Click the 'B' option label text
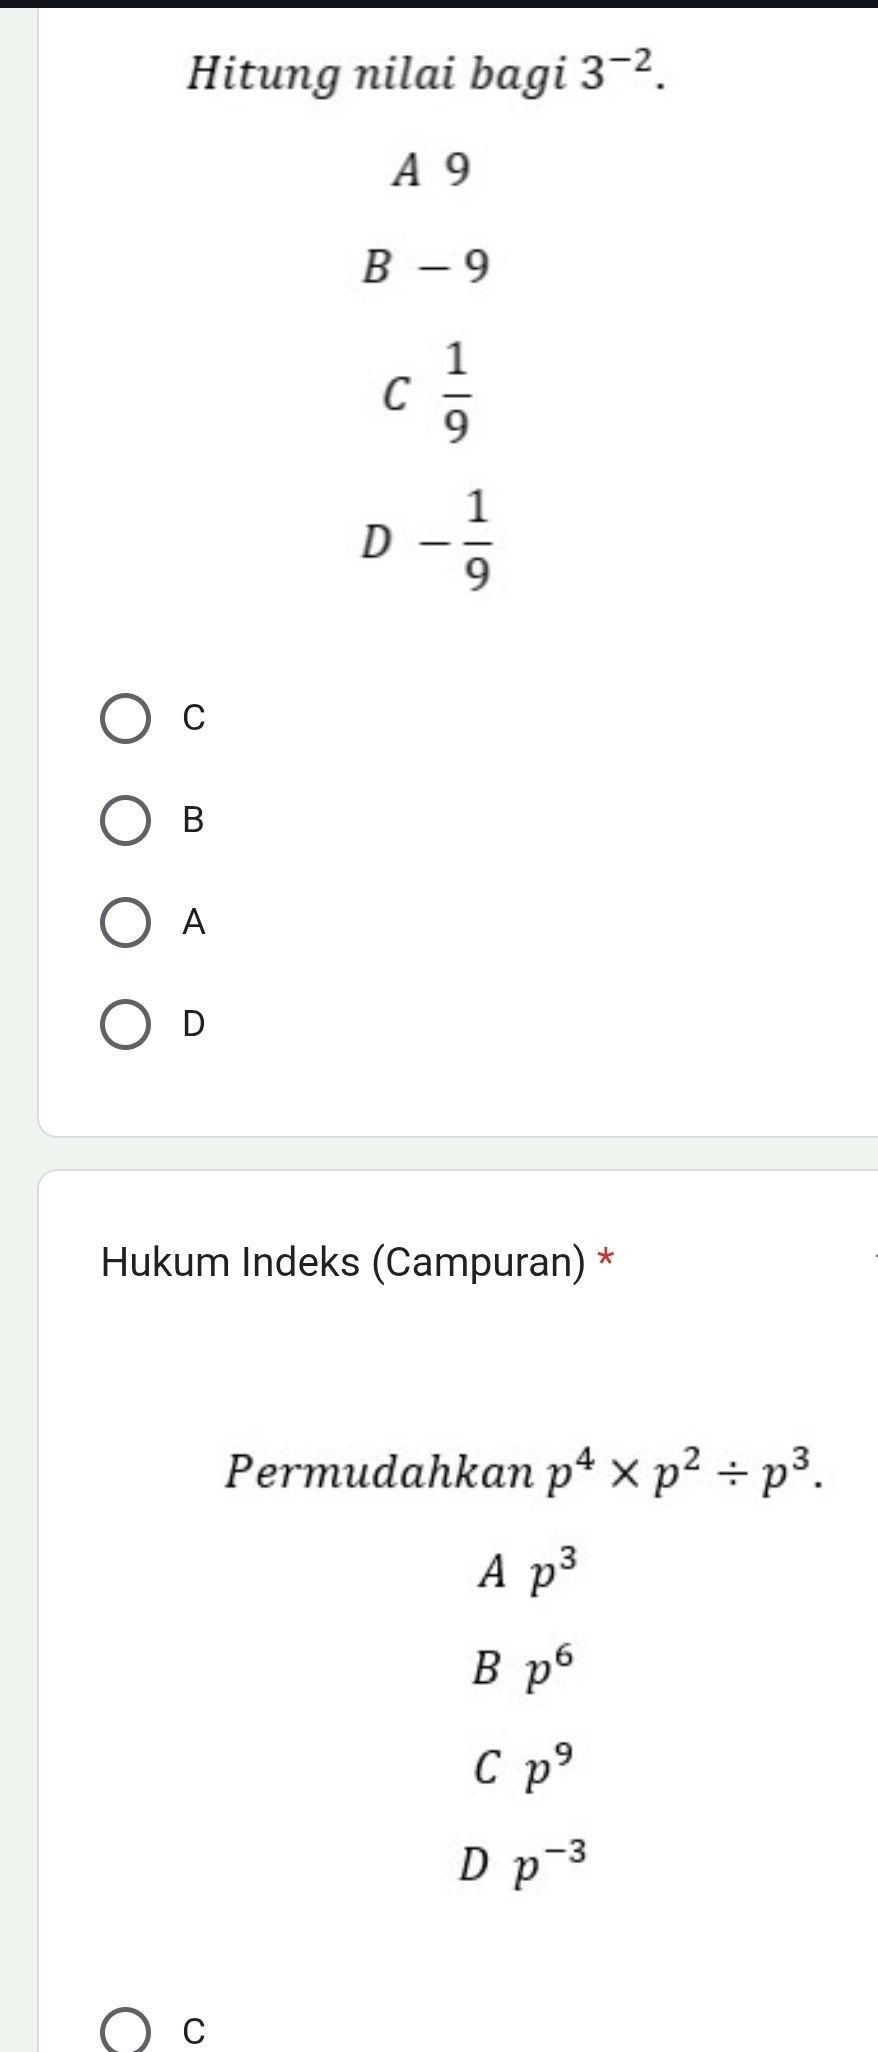The image size is (878, 2052). (194, 820)
